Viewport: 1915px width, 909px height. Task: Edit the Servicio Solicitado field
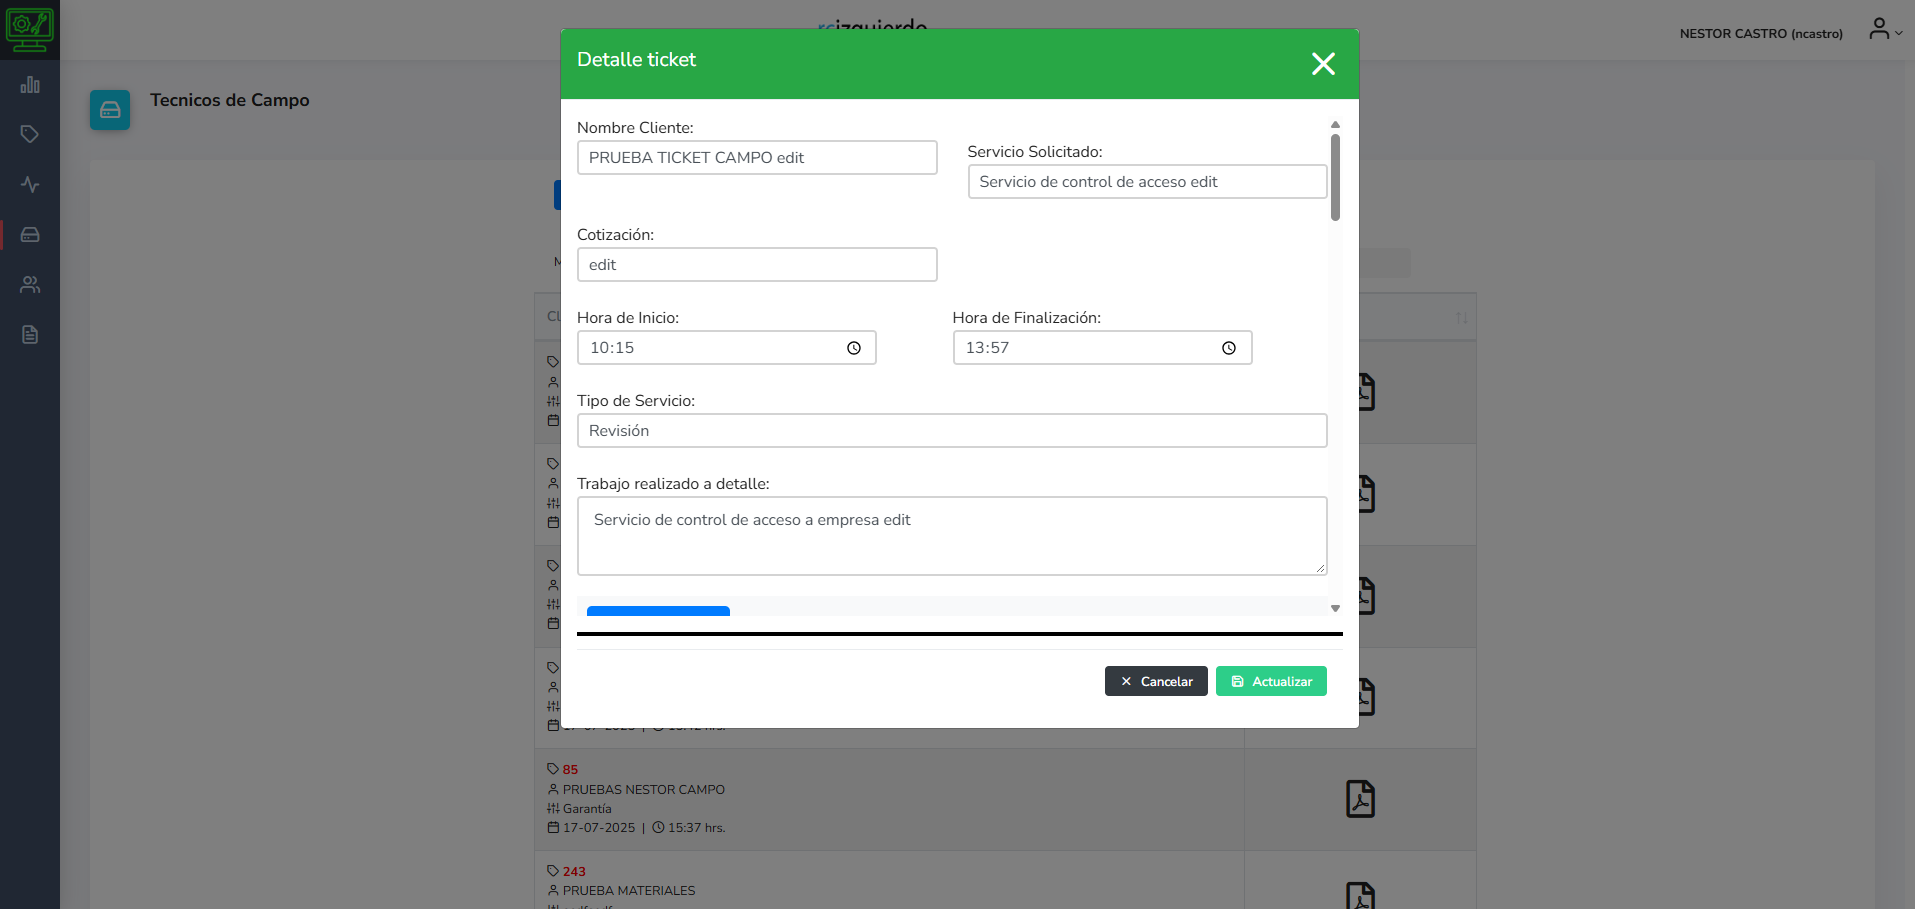1147,181
